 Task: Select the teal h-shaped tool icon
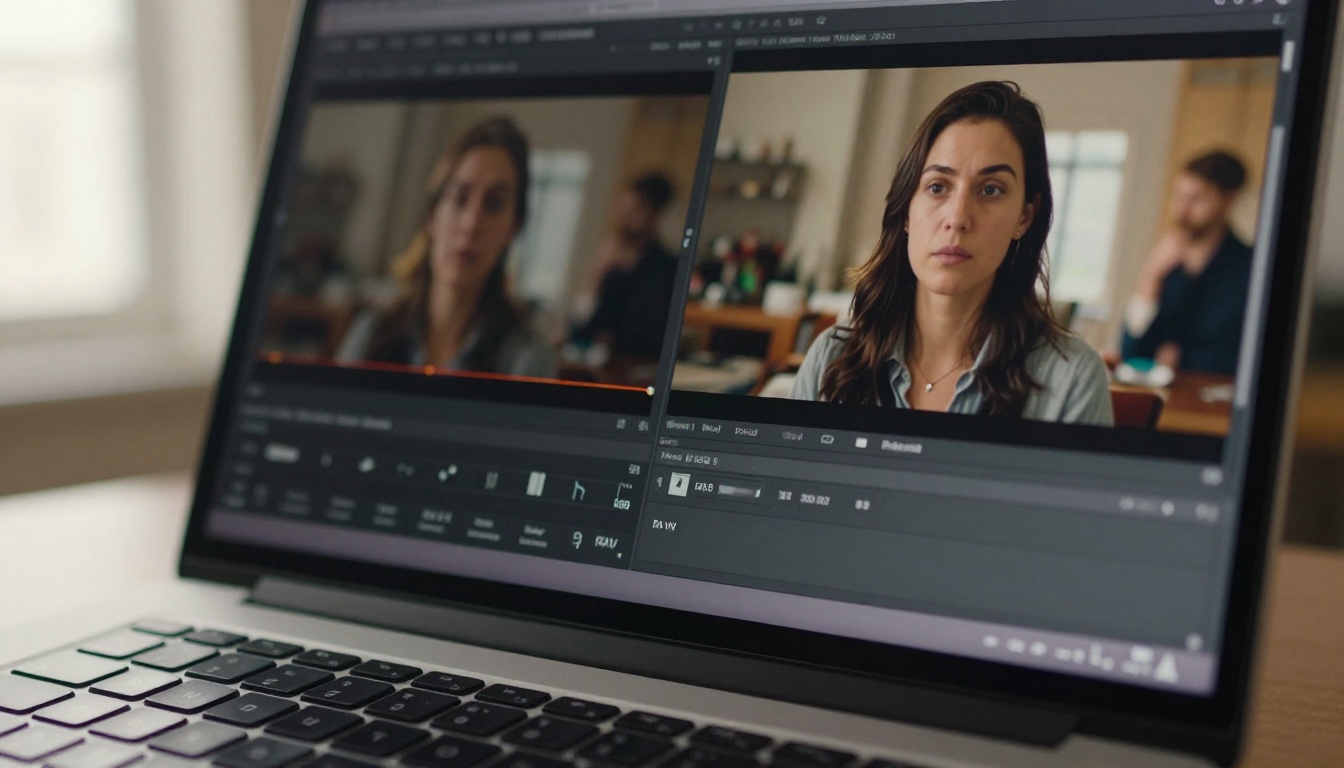(x=578, y=490)
